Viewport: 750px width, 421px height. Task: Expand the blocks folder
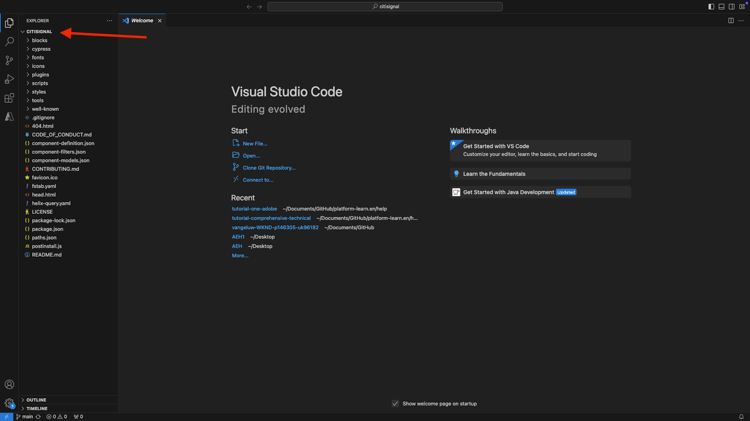point(40,40)
